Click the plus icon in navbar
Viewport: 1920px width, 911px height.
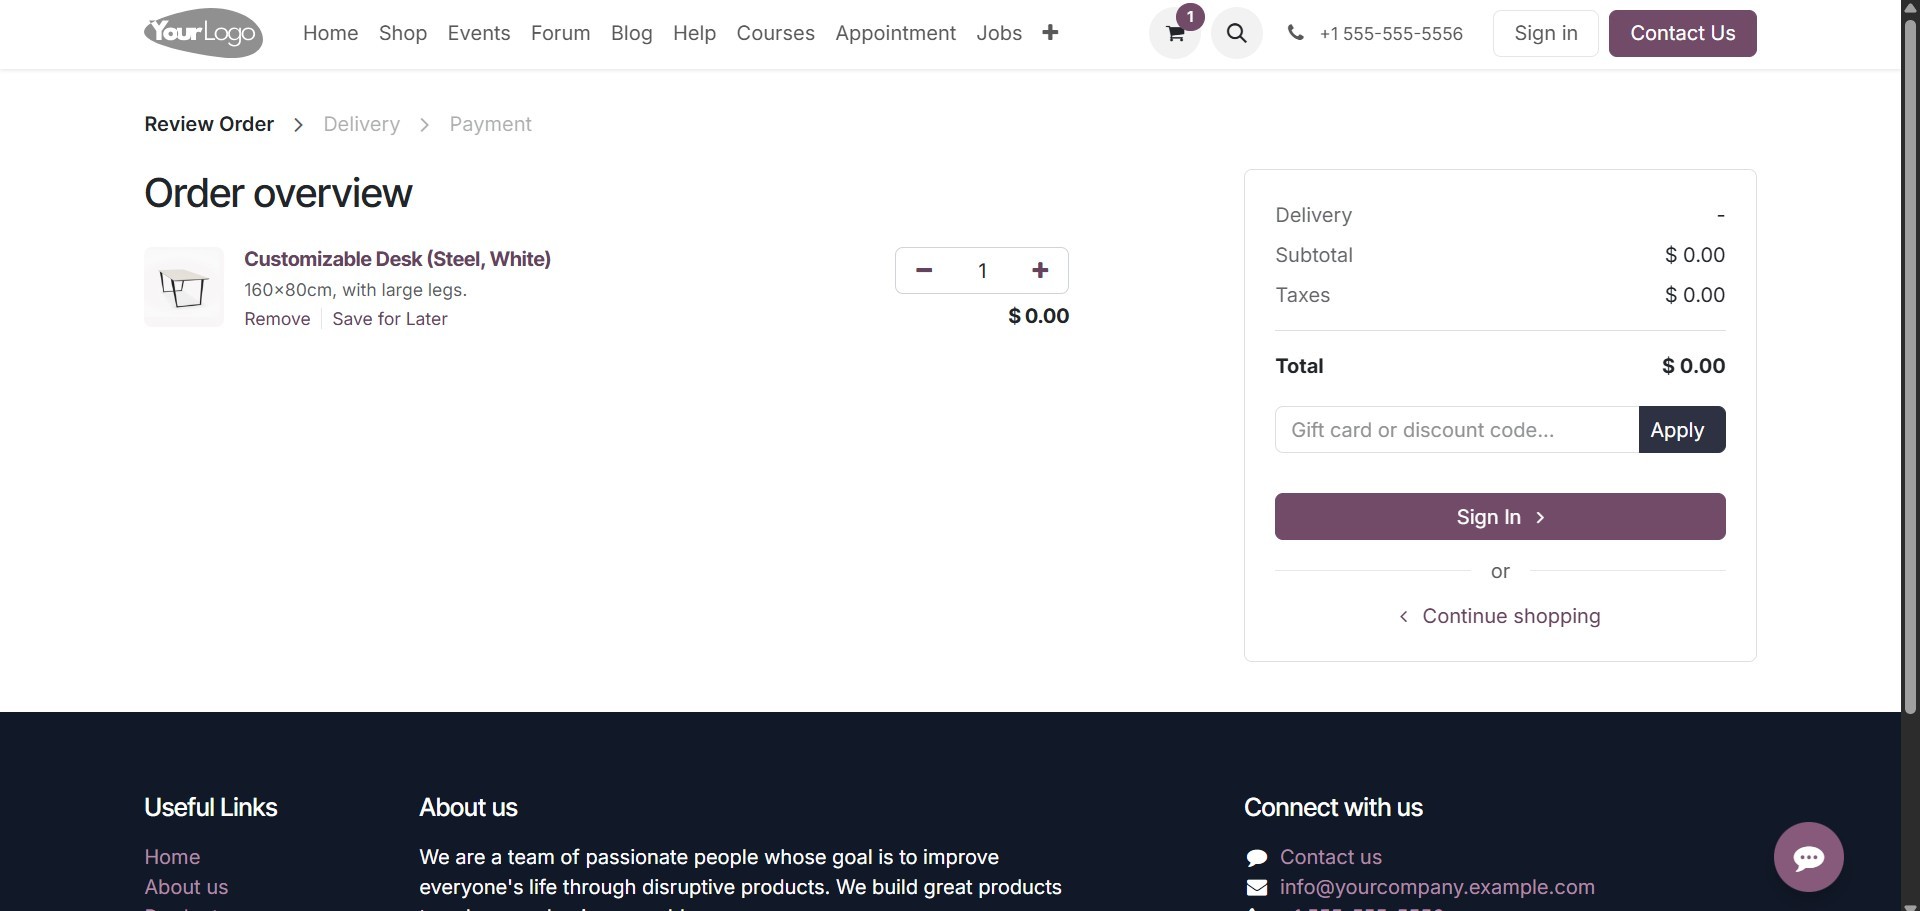coord(1050,33)
